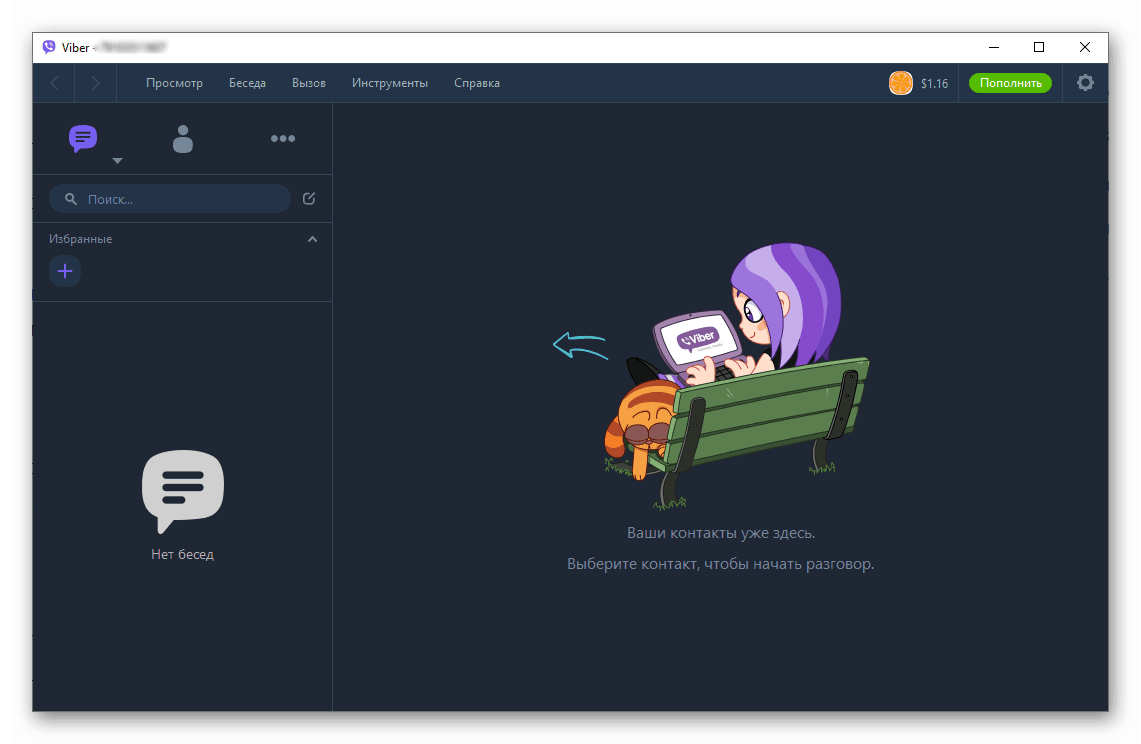The height and width of the screenshot is (744, 1141).
Task: Open the chats panel icon
Action: tap(83, 139)
